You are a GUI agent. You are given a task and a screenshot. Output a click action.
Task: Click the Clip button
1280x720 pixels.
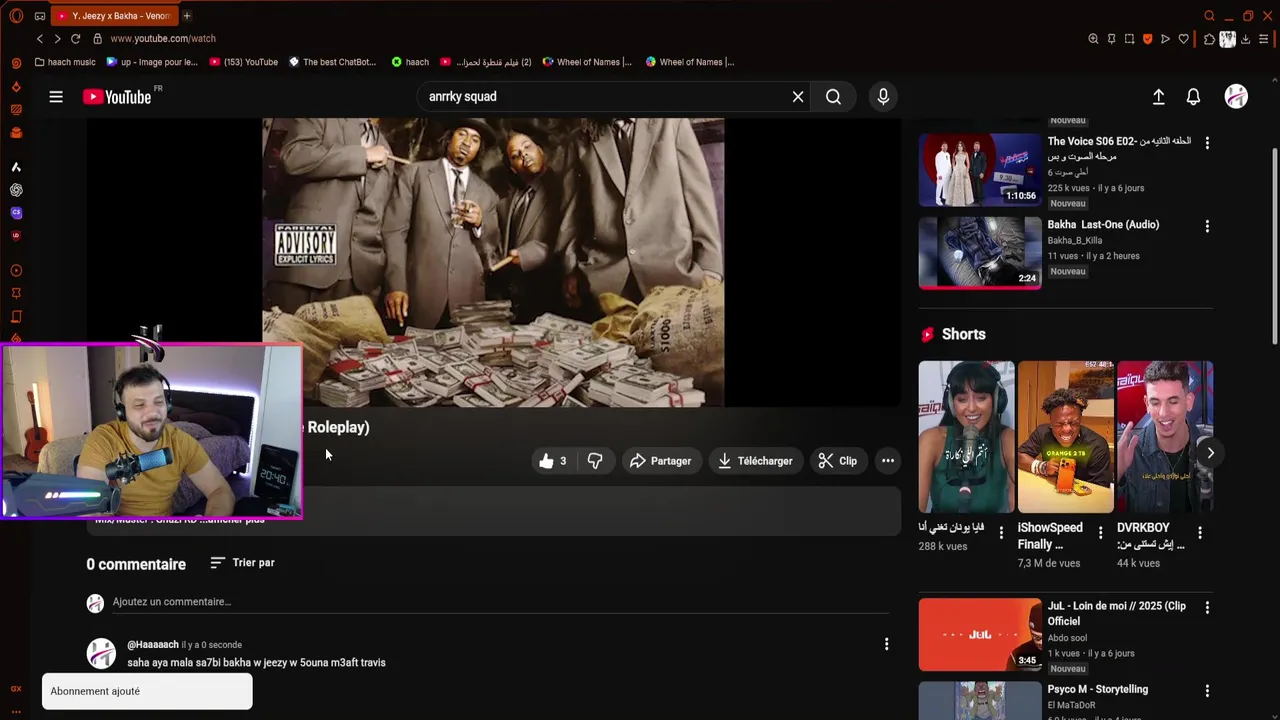(x=838, y=461)
